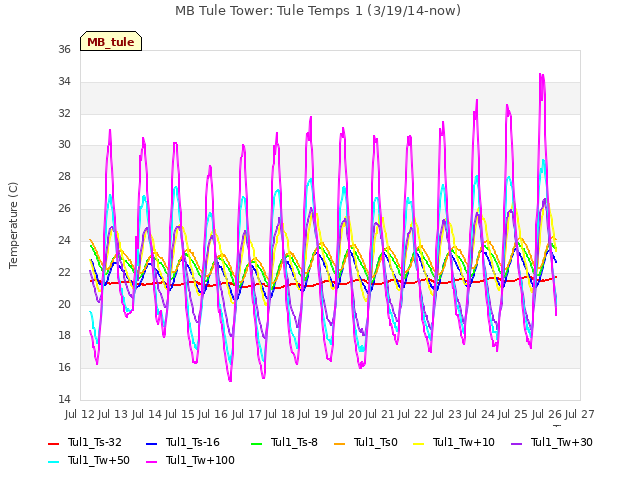This screenshot has height=480, width=640.
Task: Click the 26 y-axis tick label
Action: coord(64,209)
